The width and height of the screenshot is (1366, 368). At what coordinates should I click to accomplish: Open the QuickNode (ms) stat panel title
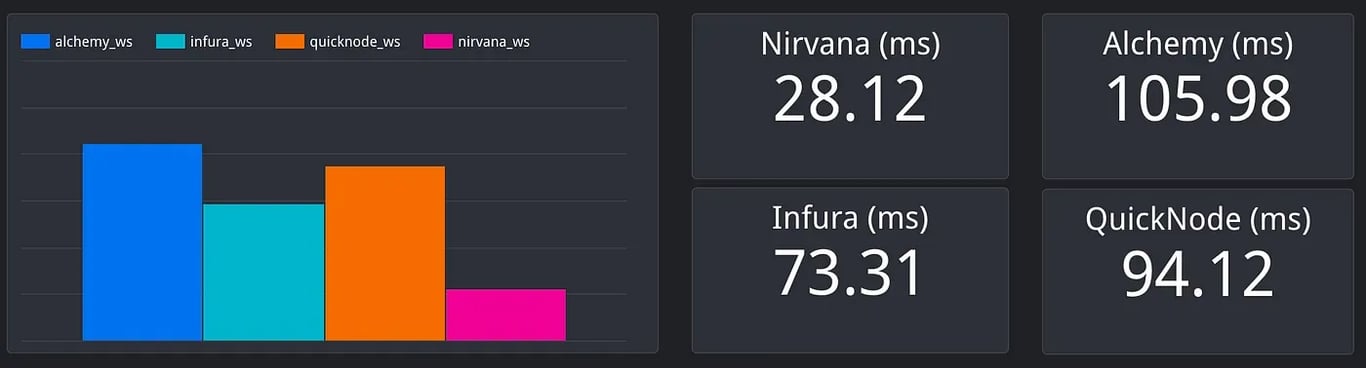tap(1198, 219)
